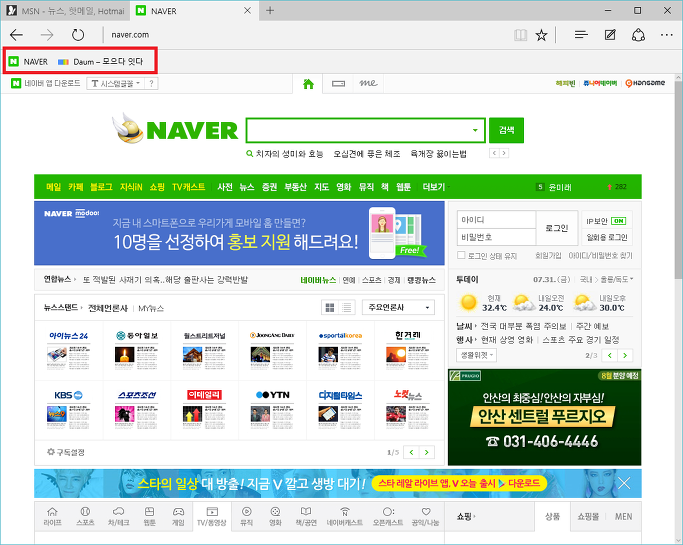
Task: Close the blue V app banner
Action: 624,483
